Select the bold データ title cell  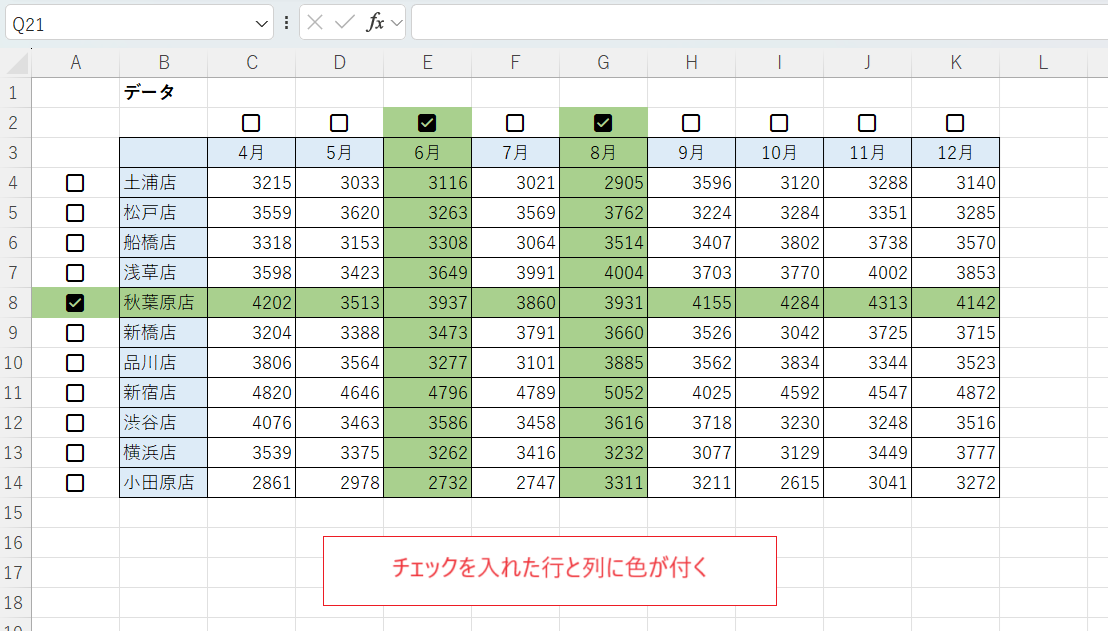tap(163, 93)
